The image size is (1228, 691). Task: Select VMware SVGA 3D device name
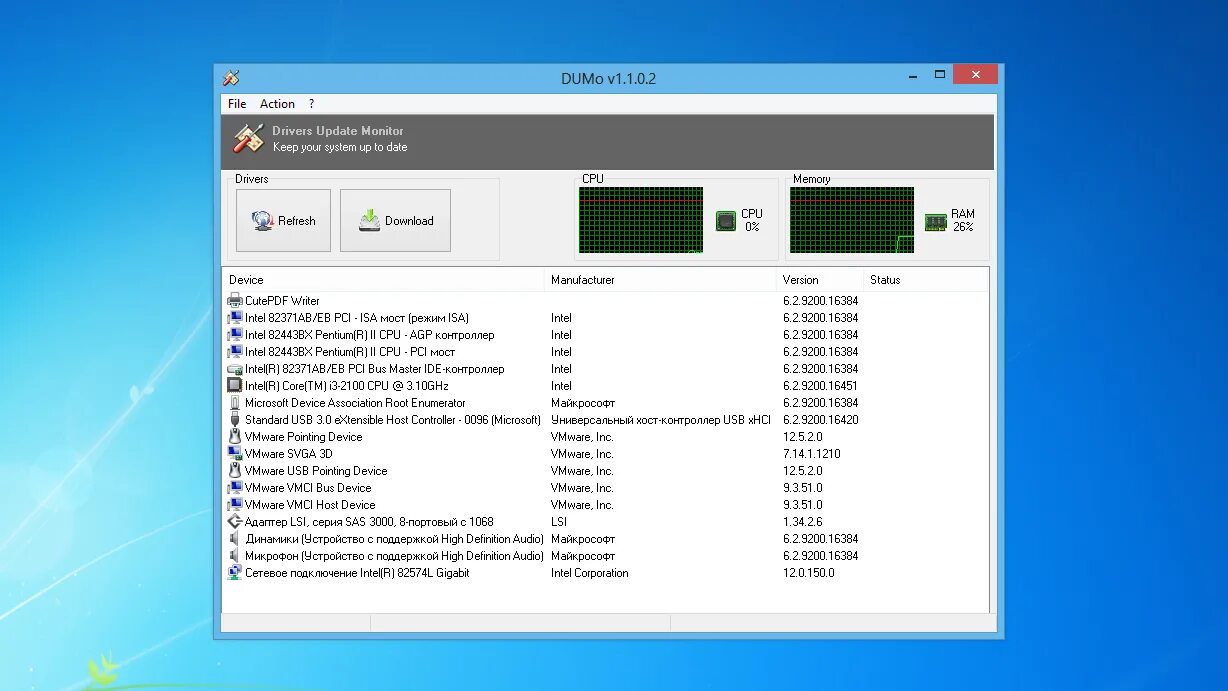tap(288, 454)
